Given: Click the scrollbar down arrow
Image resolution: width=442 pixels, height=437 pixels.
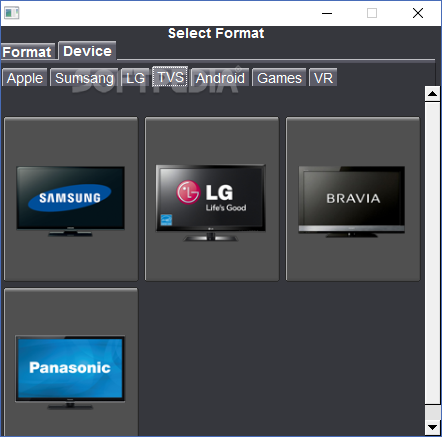Looking at the screenshot, I should [x=432, y=427].
